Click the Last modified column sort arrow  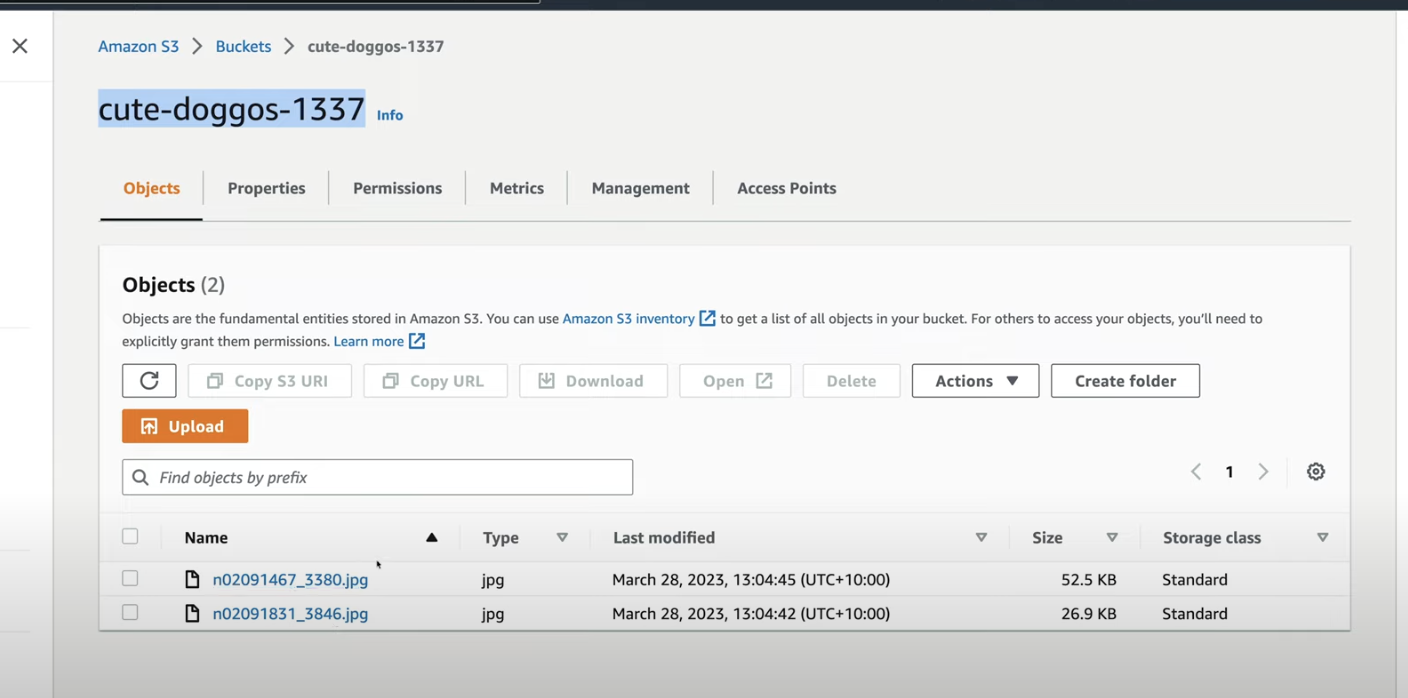(981, 537)
